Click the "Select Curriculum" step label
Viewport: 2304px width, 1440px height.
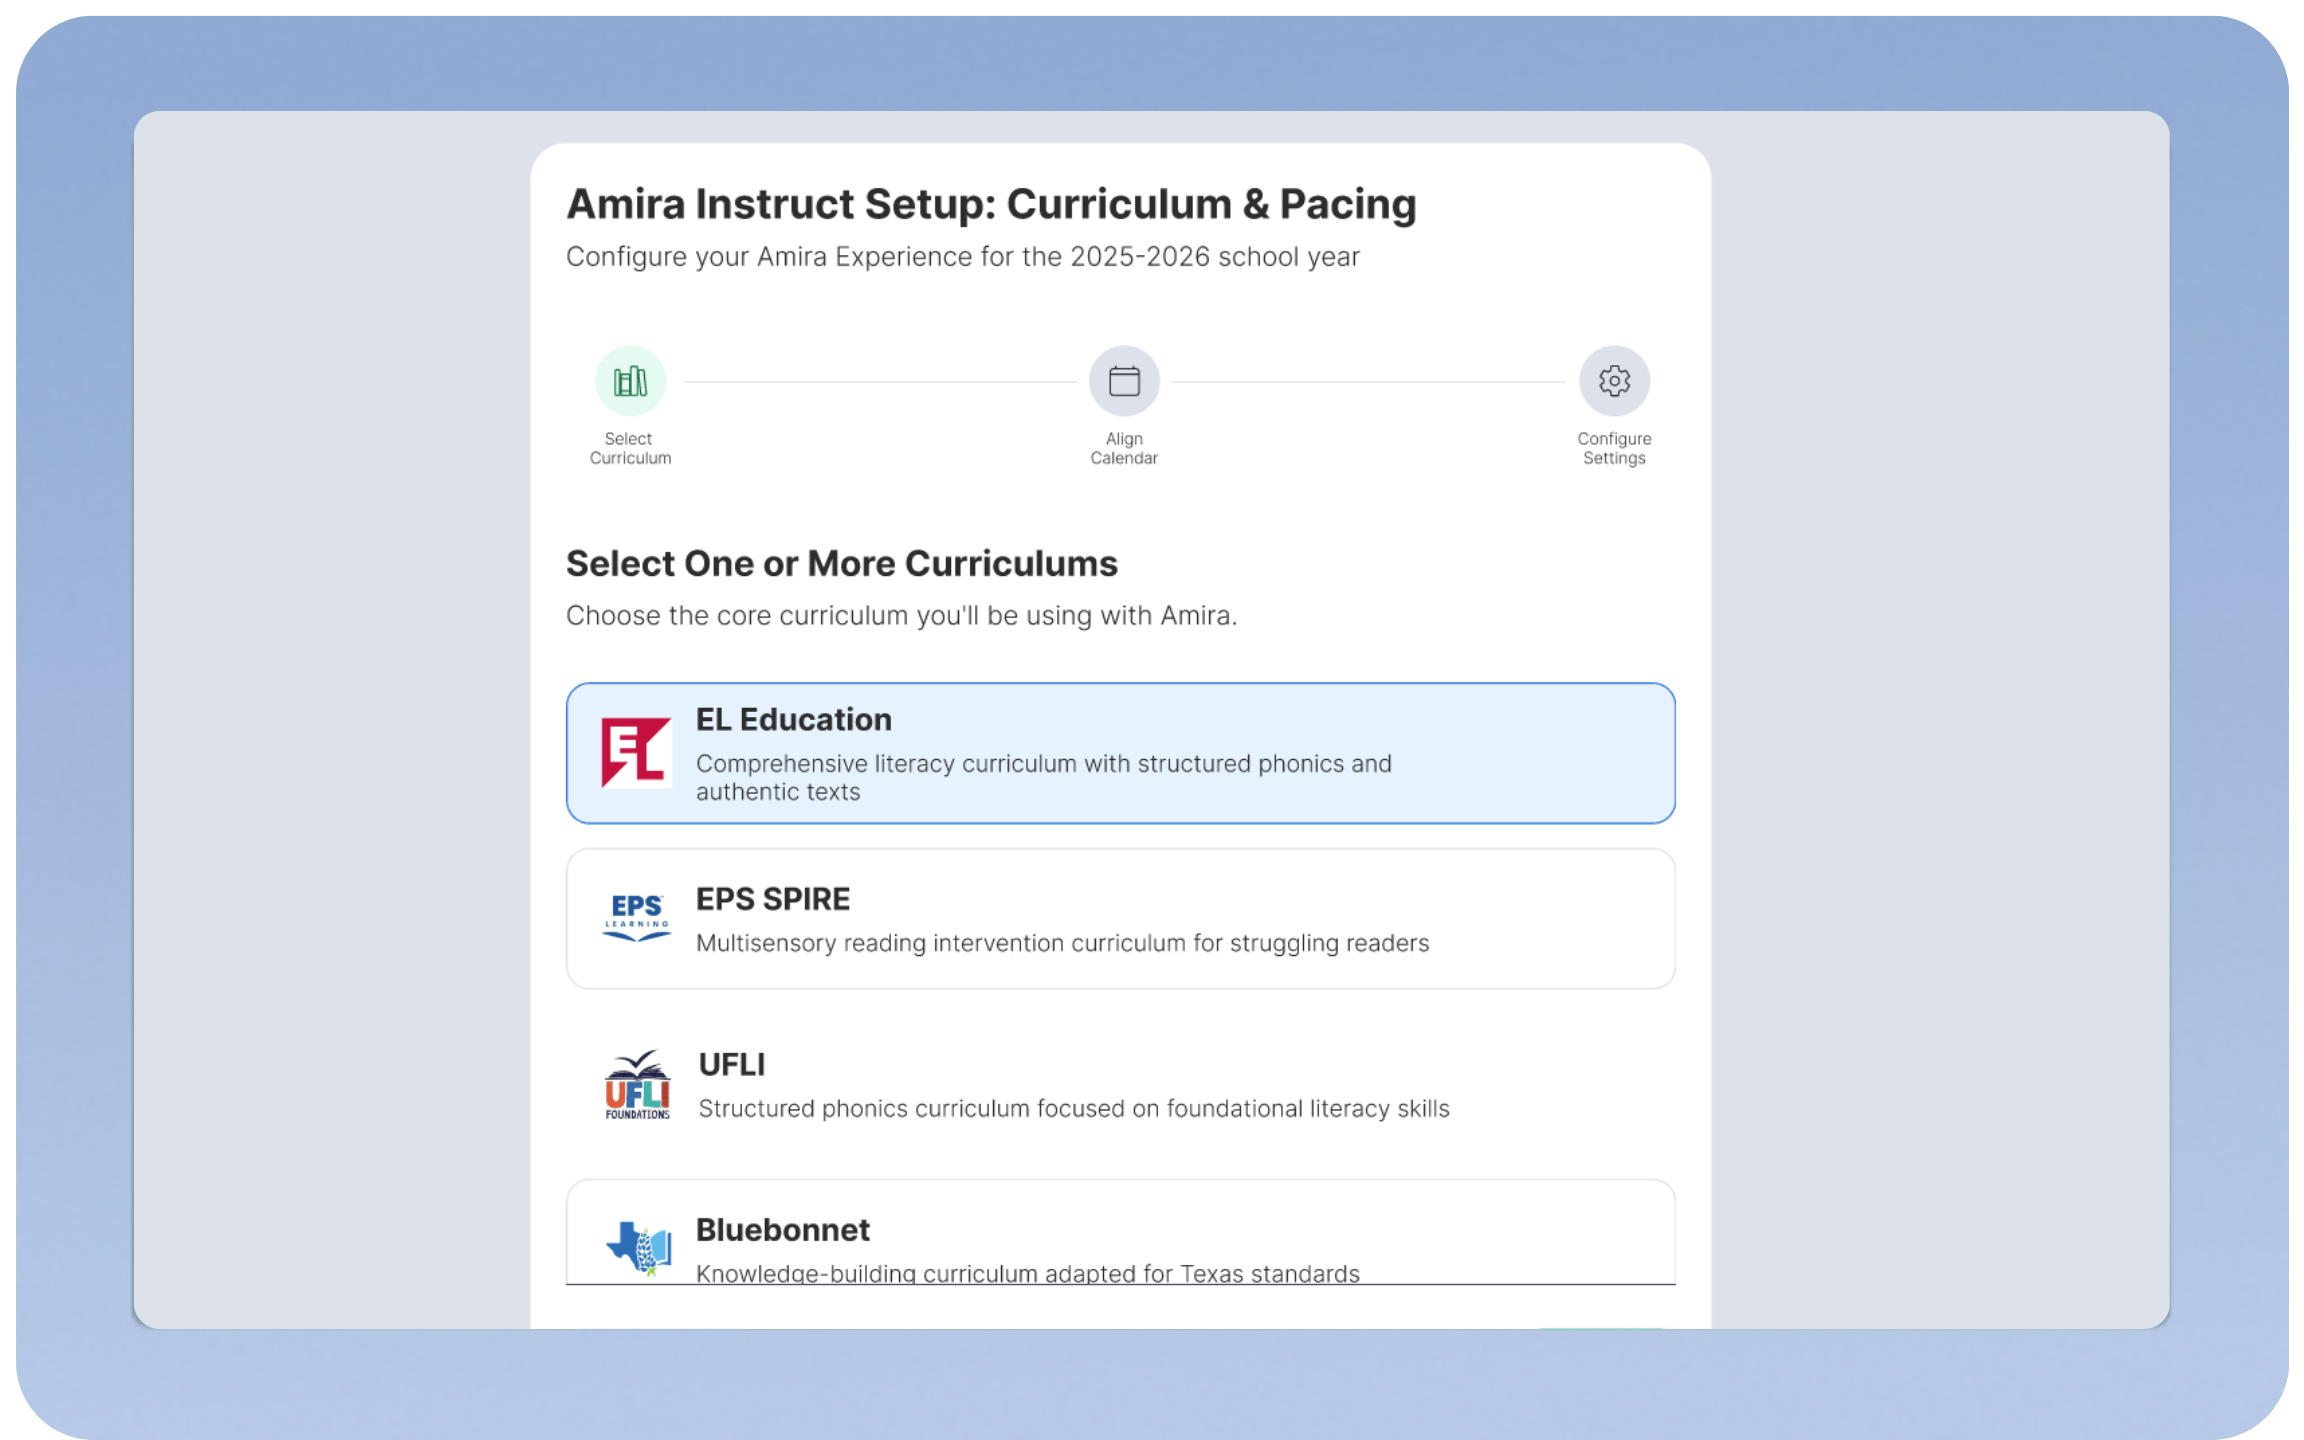pos(630,448)
